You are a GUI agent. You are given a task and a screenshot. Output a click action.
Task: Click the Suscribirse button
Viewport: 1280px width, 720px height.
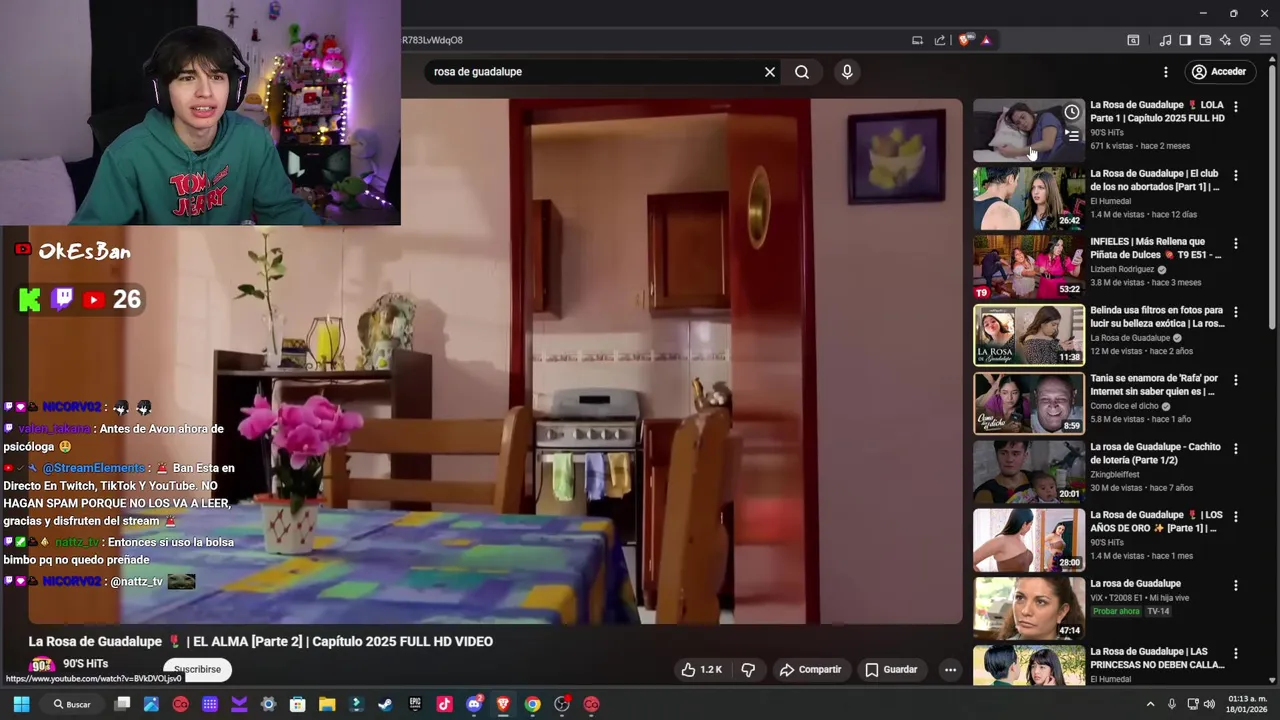coord(197,669)
